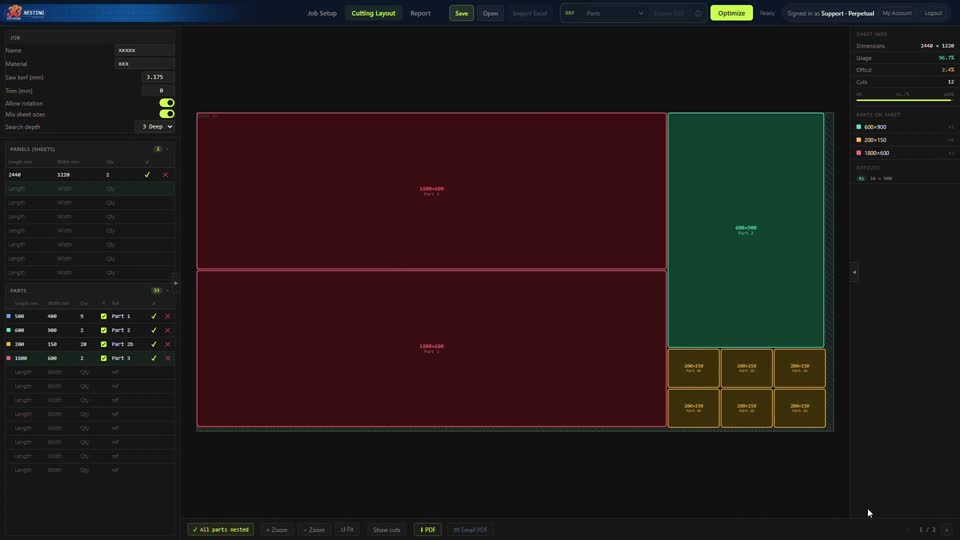
Task: Select the green 600x900 part in layout
Action: (x=746, y=230)
